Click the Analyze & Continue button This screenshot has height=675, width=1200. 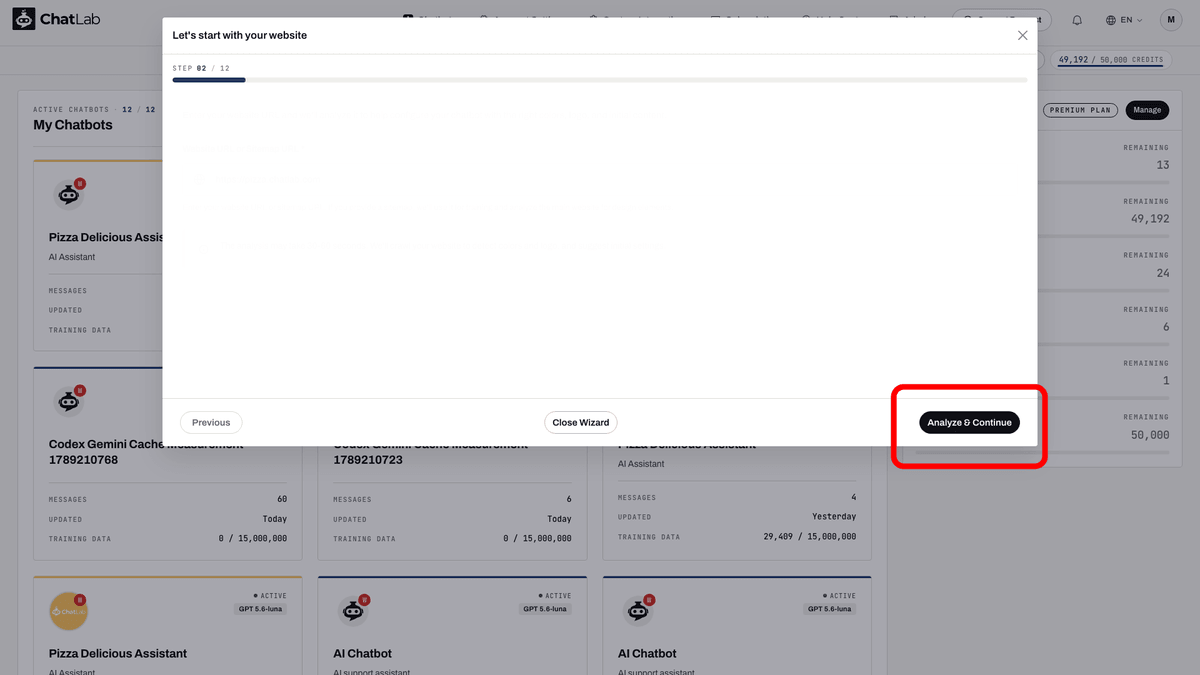[x=969, y=422]
